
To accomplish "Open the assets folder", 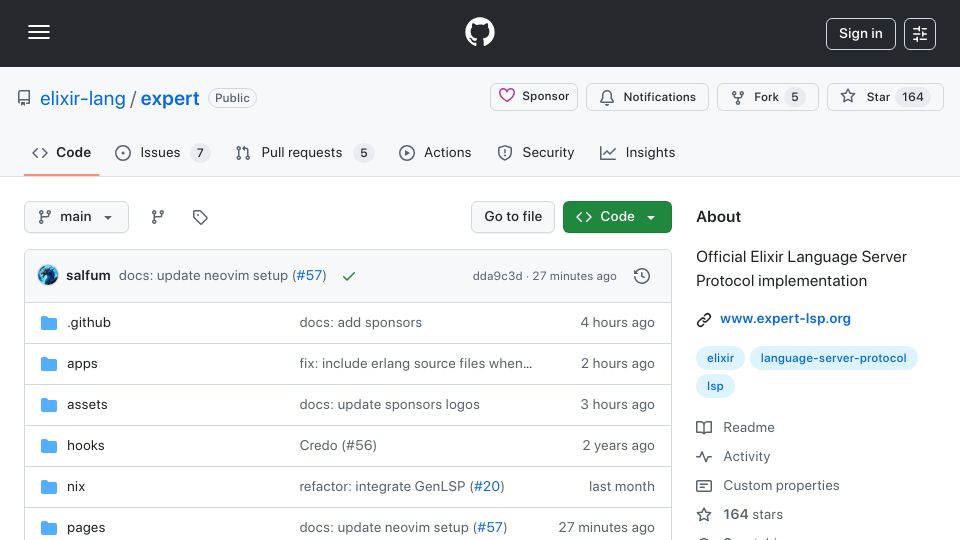I will tap(87, 405).
